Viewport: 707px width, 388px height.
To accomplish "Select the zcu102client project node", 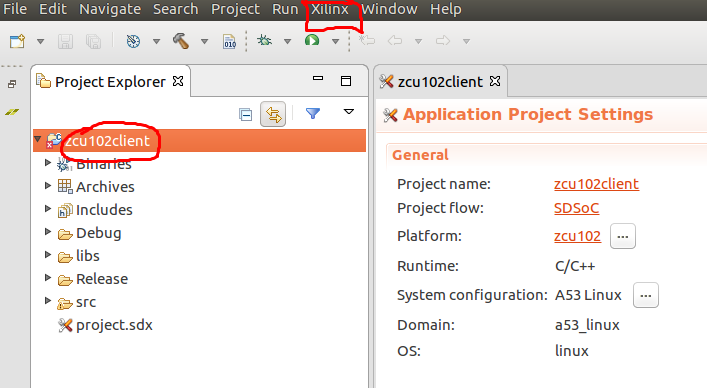I will [x=199, y=141].
